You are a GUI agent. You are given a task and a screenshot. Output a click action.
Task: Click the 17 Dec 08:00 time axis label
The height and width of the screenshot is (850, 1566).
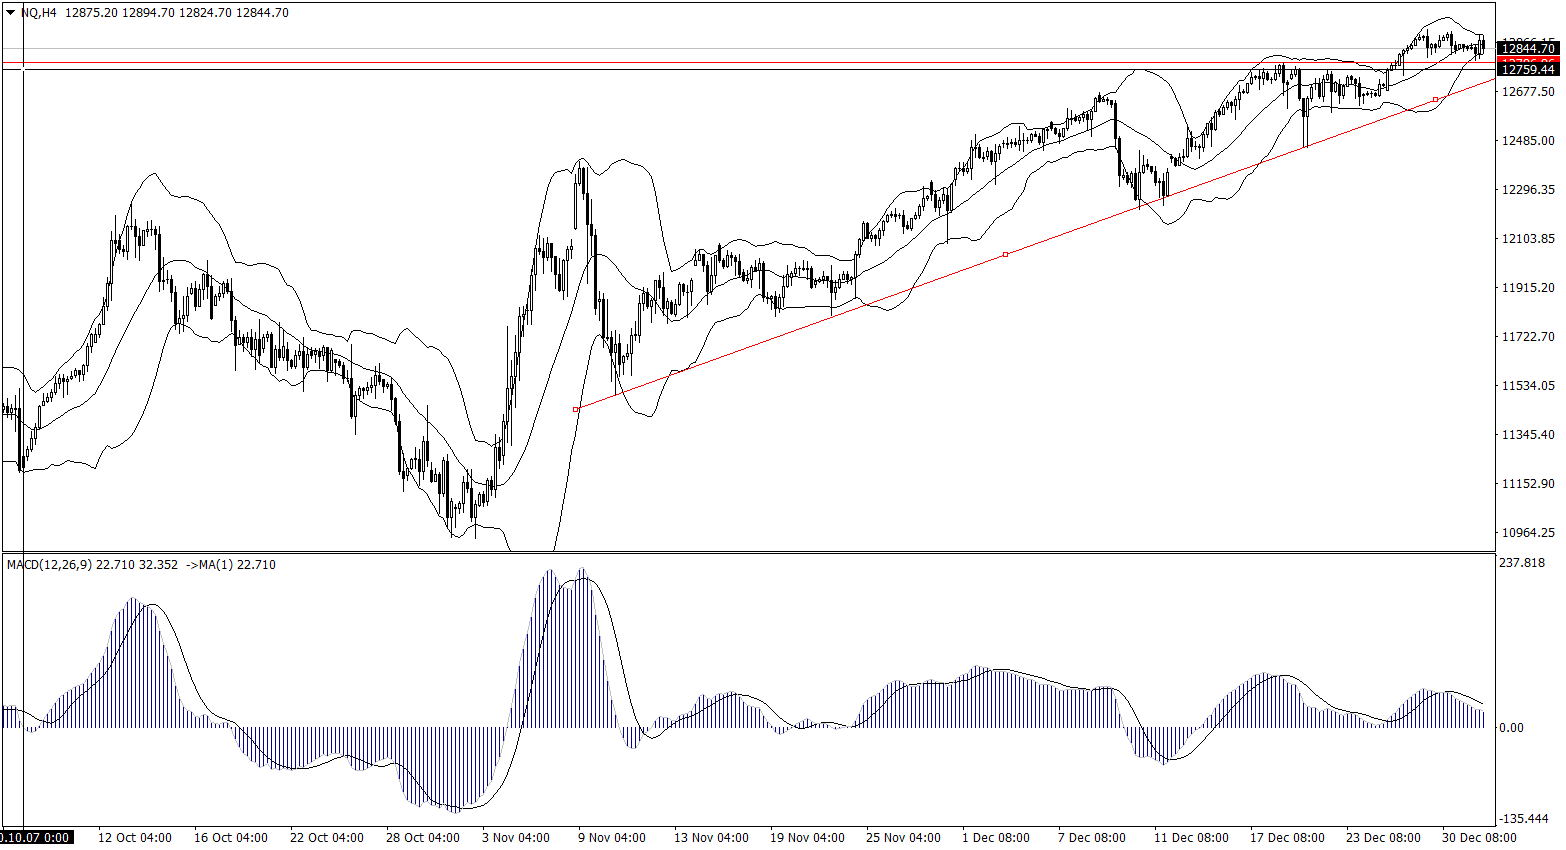tap(1287, 838)
